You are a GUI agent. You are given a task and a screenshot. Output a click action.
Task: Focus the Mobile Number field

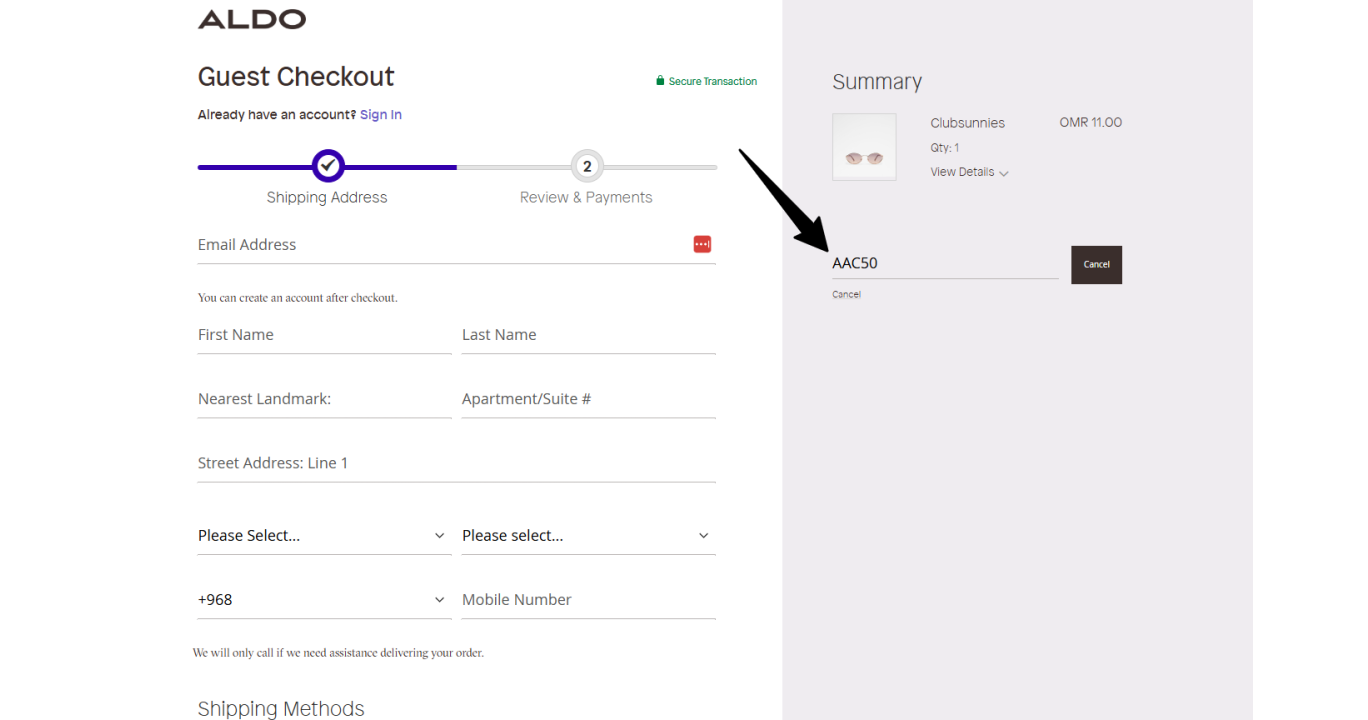tap(589, 600)
